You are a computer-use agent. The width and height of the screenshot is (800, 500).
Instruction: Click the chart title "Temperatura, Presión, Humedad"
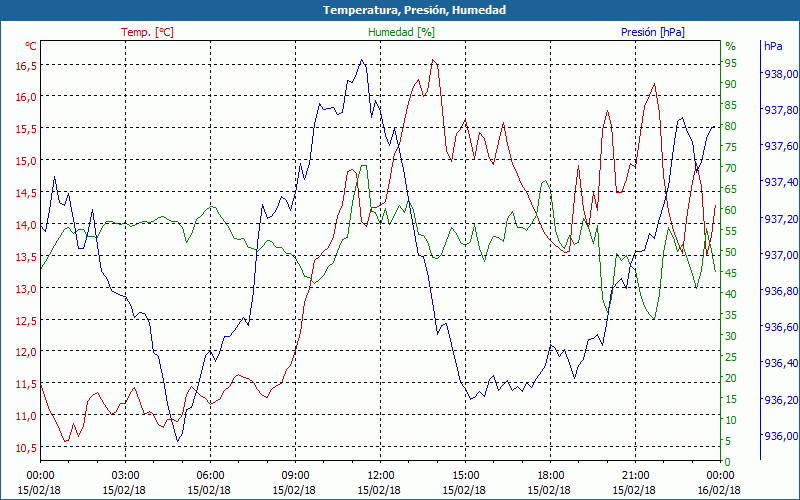pyautogui.click(x=414, y=10)
